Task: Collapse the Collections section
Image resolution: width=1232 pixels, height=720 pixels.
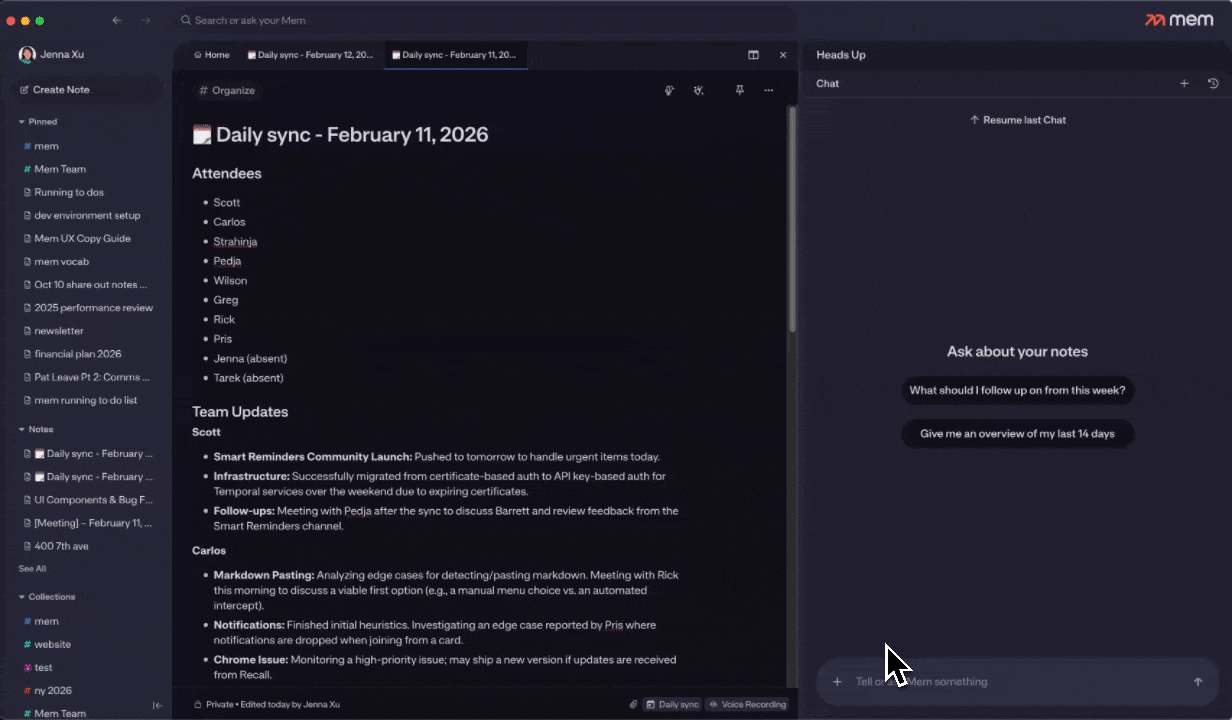Action: point(46,597)
